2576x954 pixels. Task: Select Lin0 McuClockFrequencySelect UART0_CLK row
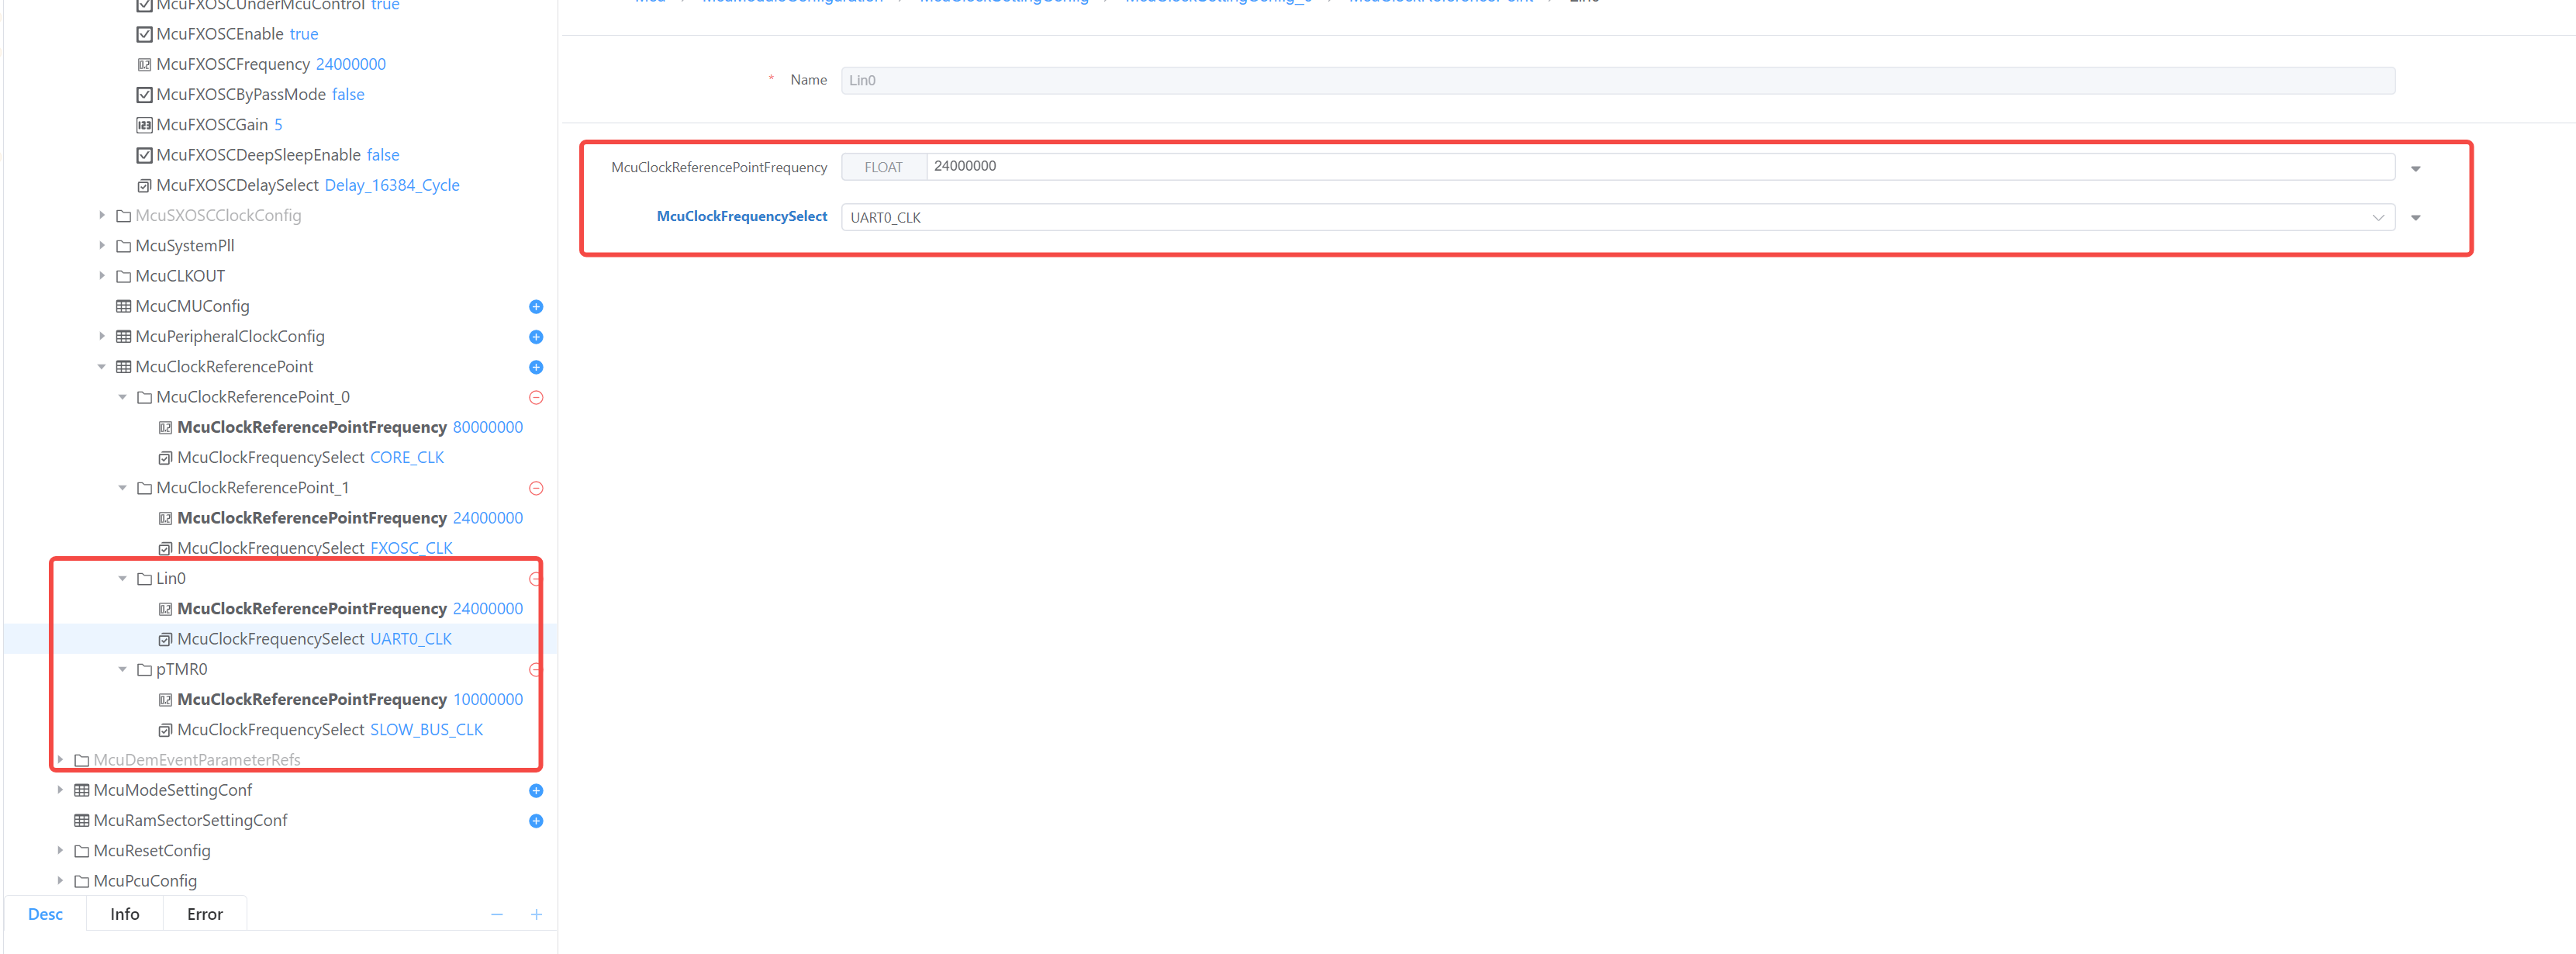(x=280, y=639)
